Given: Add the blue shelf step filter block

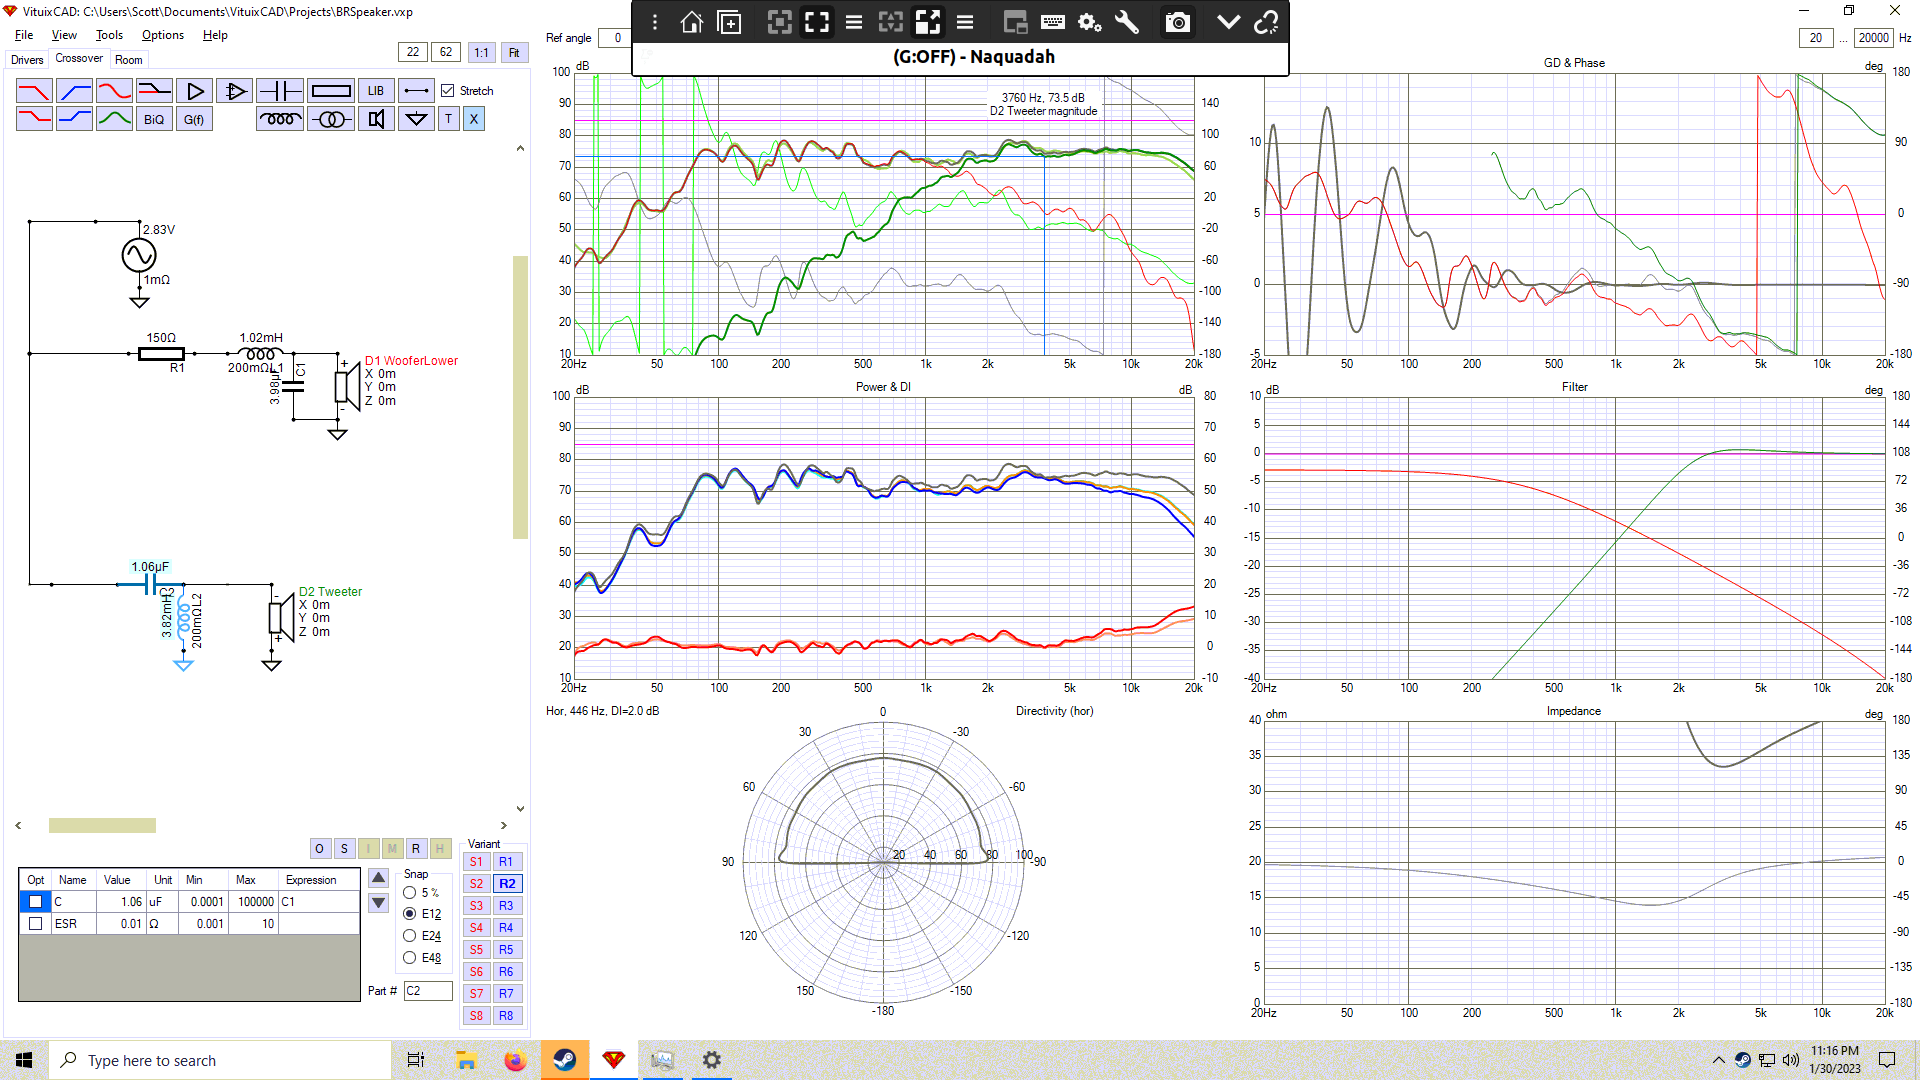Looking at the screenshot, I should [x=75, y=119].
